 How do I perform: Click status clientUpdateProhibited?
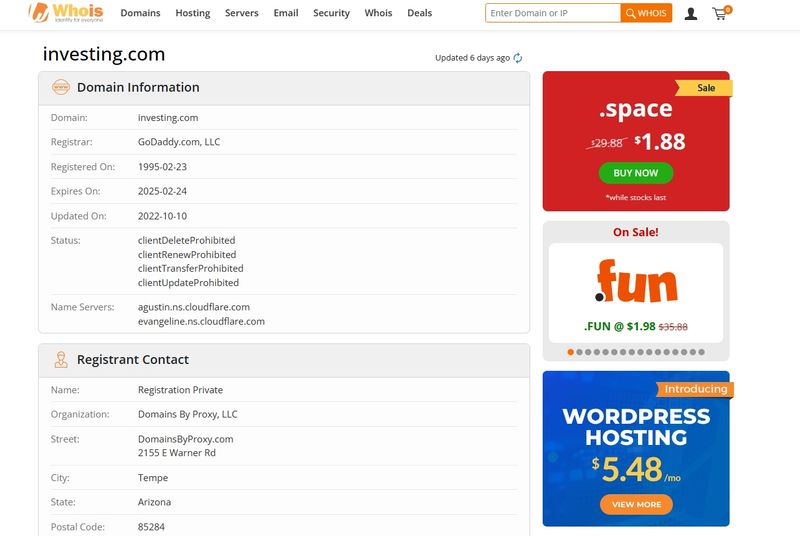(188, 283)
